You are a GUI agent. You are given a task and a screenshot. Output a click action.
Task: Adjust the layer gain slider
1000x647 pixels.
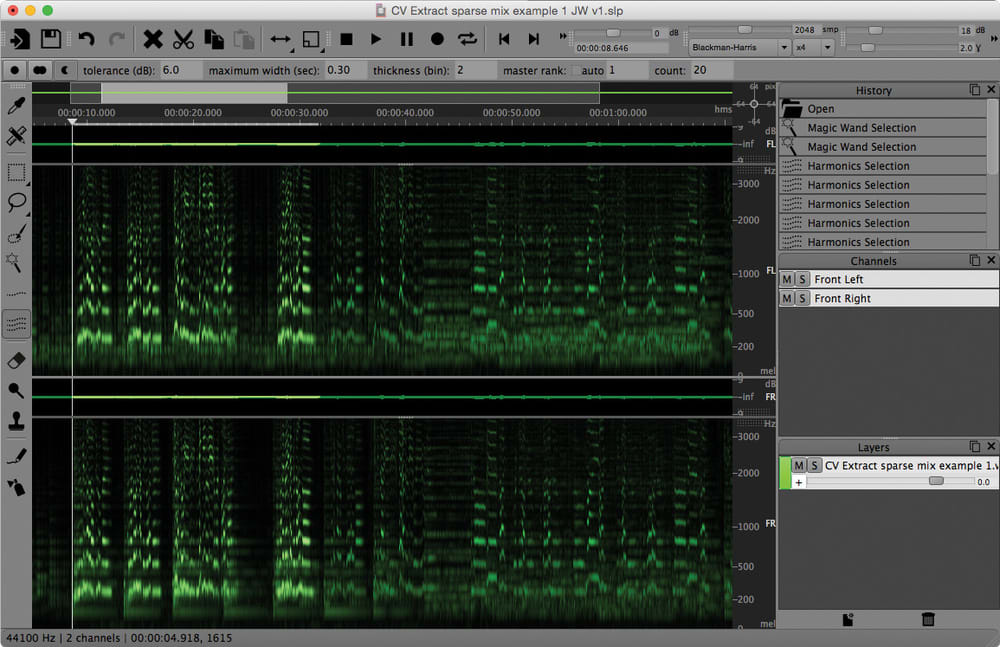pos(936,481)
